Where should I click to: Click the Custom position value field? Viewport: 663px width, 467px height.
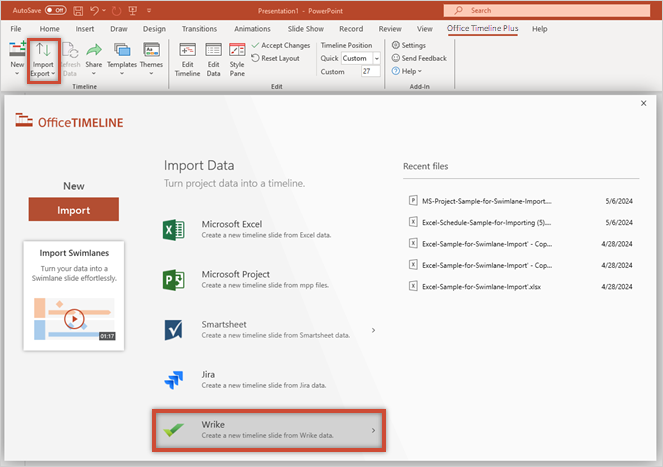[370, 71]
